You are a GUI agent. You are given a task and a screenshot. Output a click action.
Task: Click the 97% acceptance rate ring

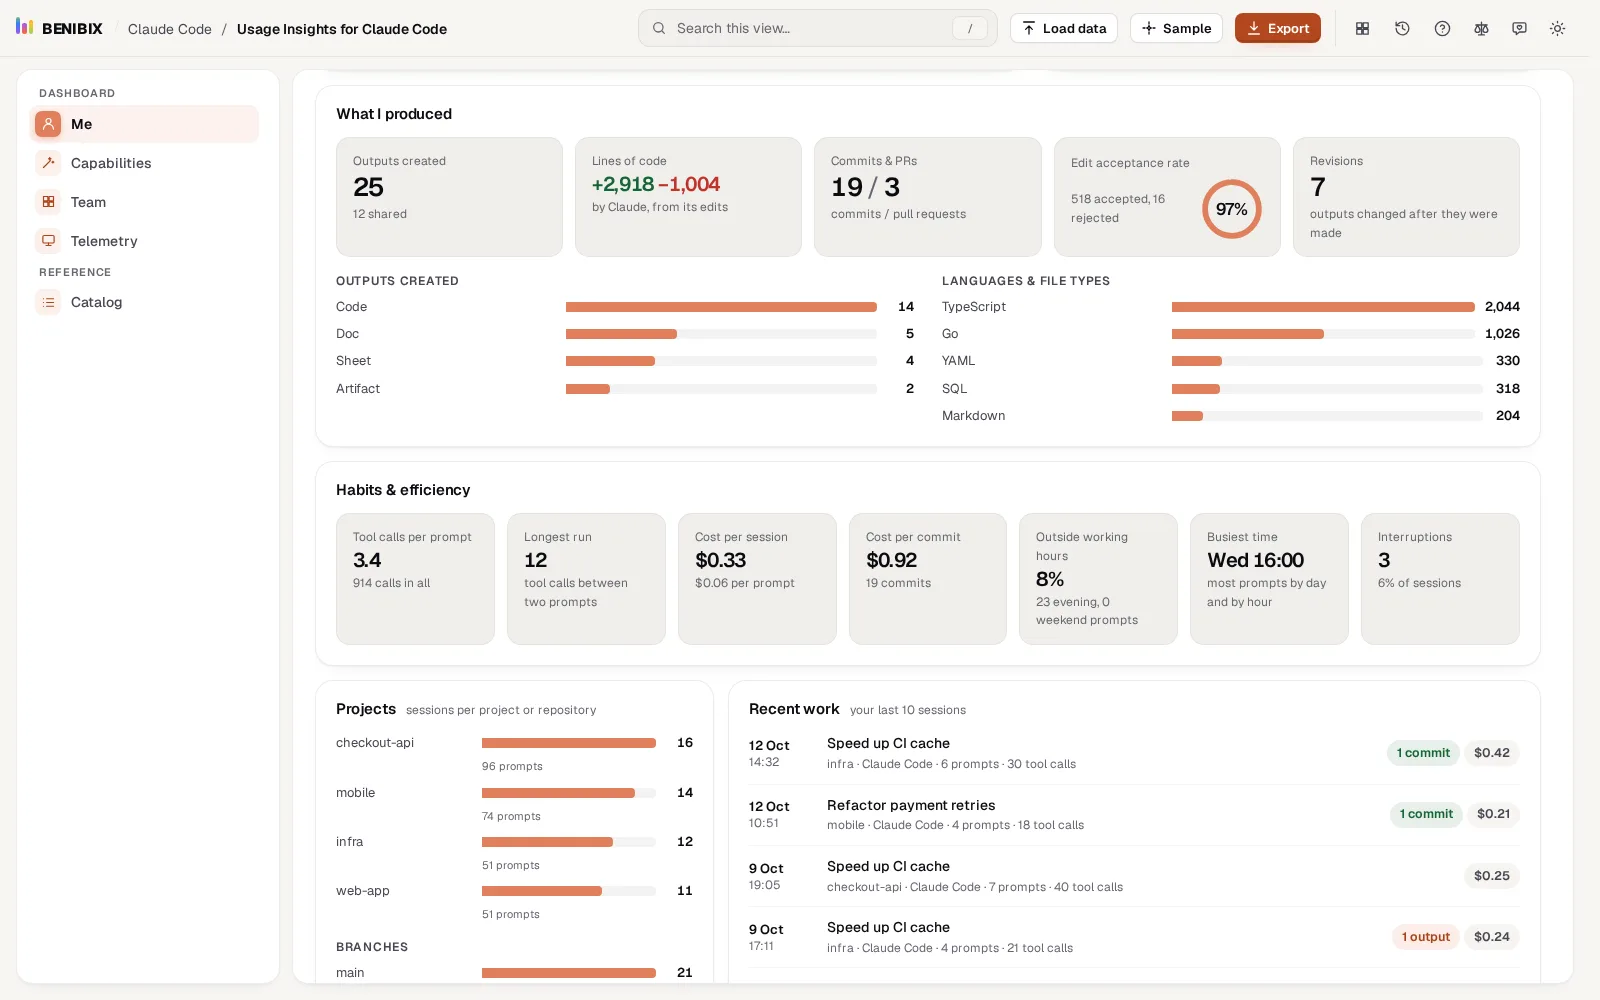tap(1231, 209)
